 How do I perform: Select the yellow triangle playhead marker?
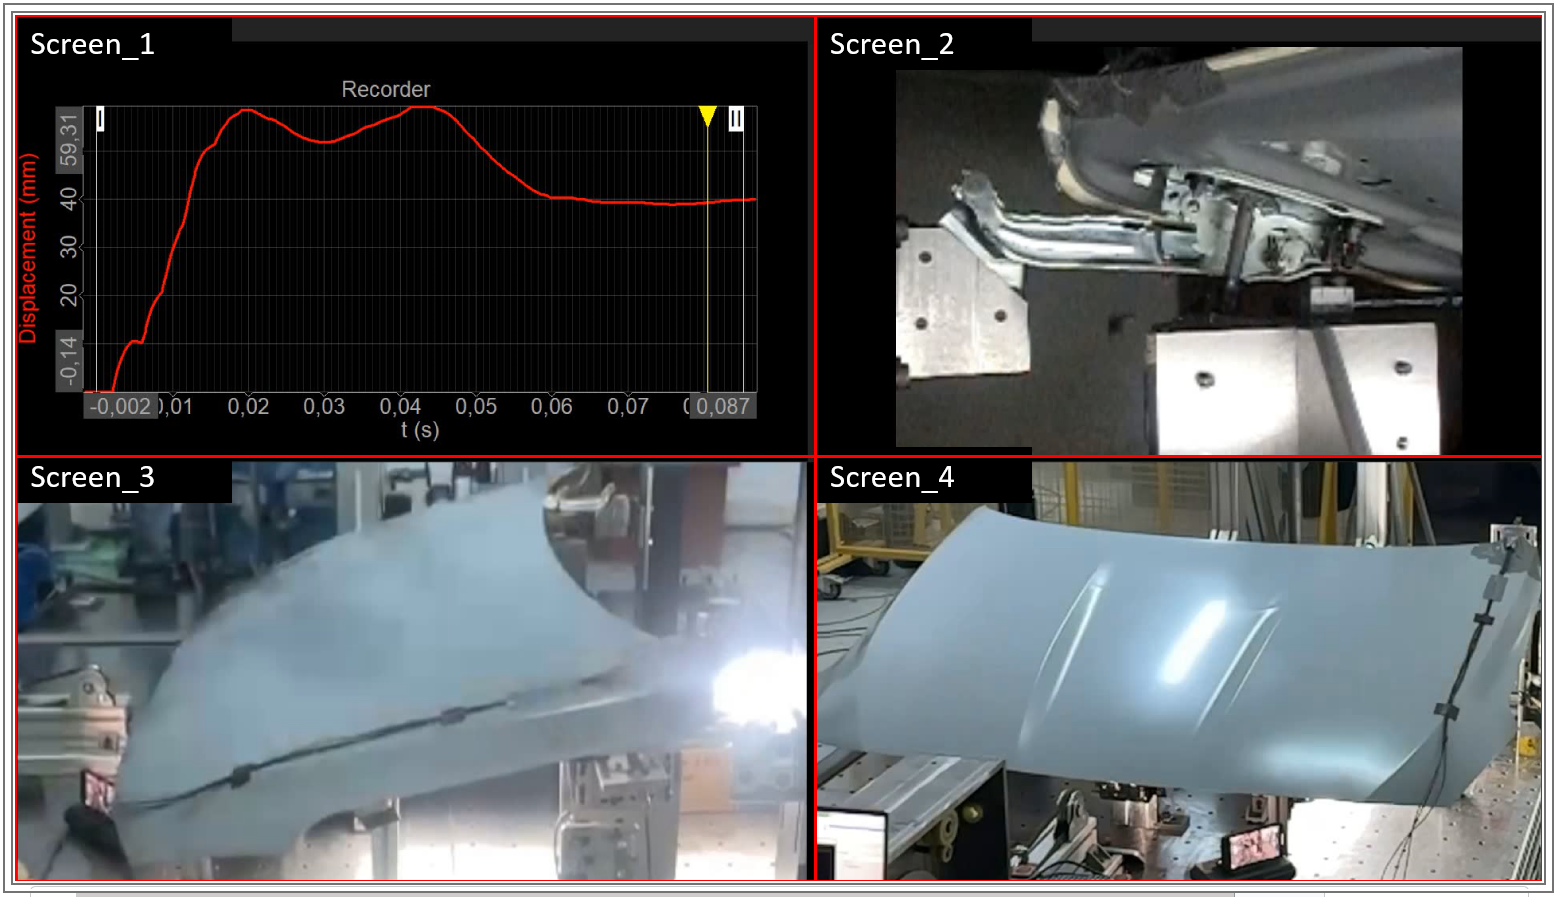708,116
